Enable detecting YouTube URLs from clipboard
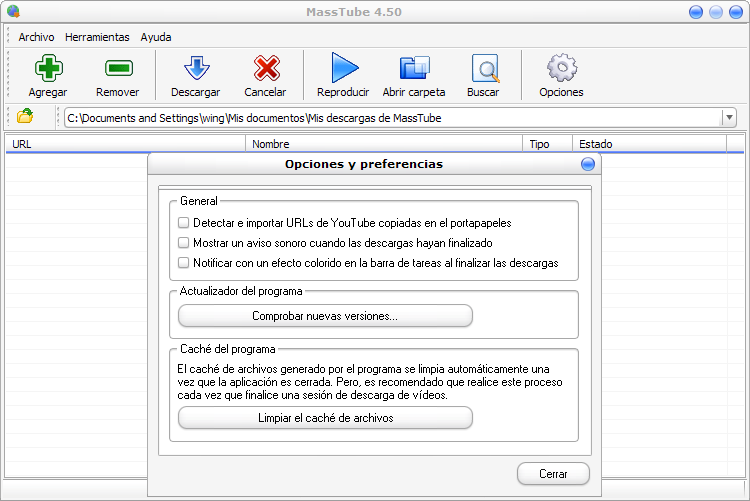 point(183,223)
